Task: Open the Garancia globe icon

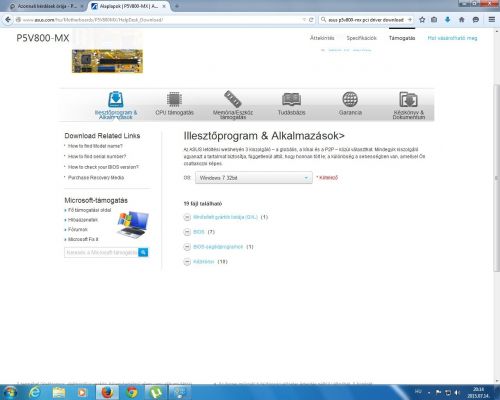Action: [x=350, y=99]
